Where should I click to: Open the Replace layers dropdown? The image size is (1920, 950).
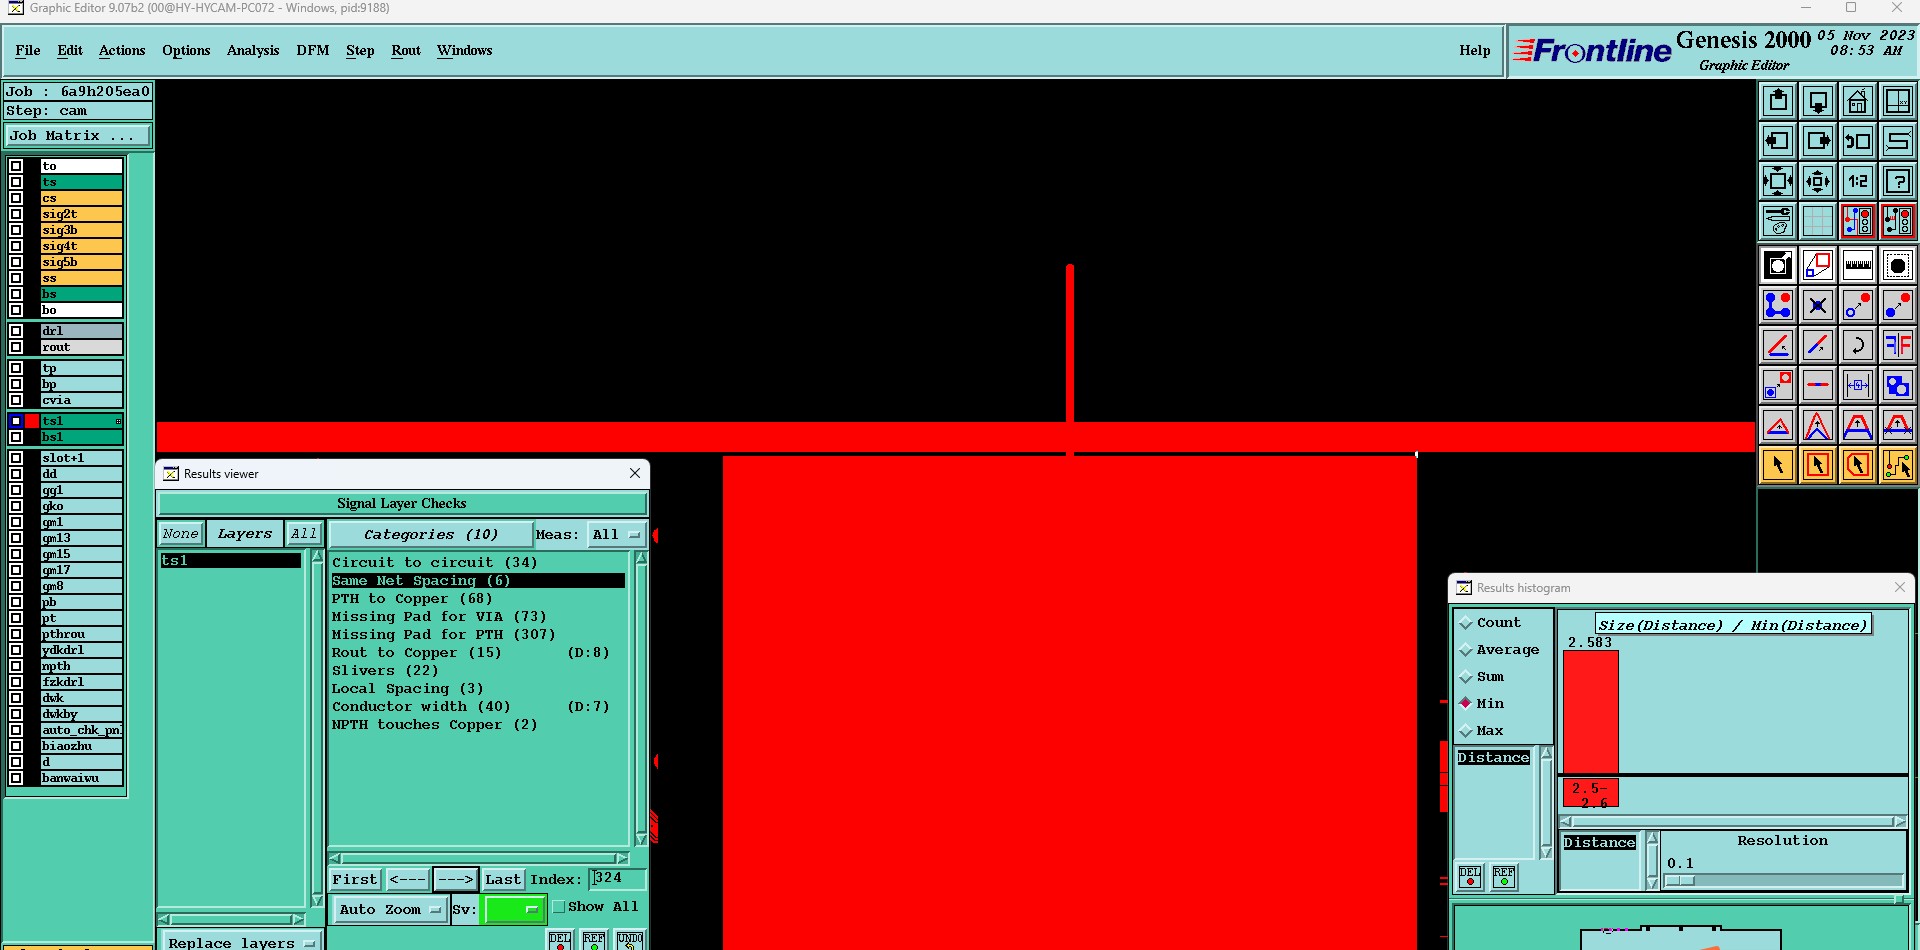(x=240, y=942)
